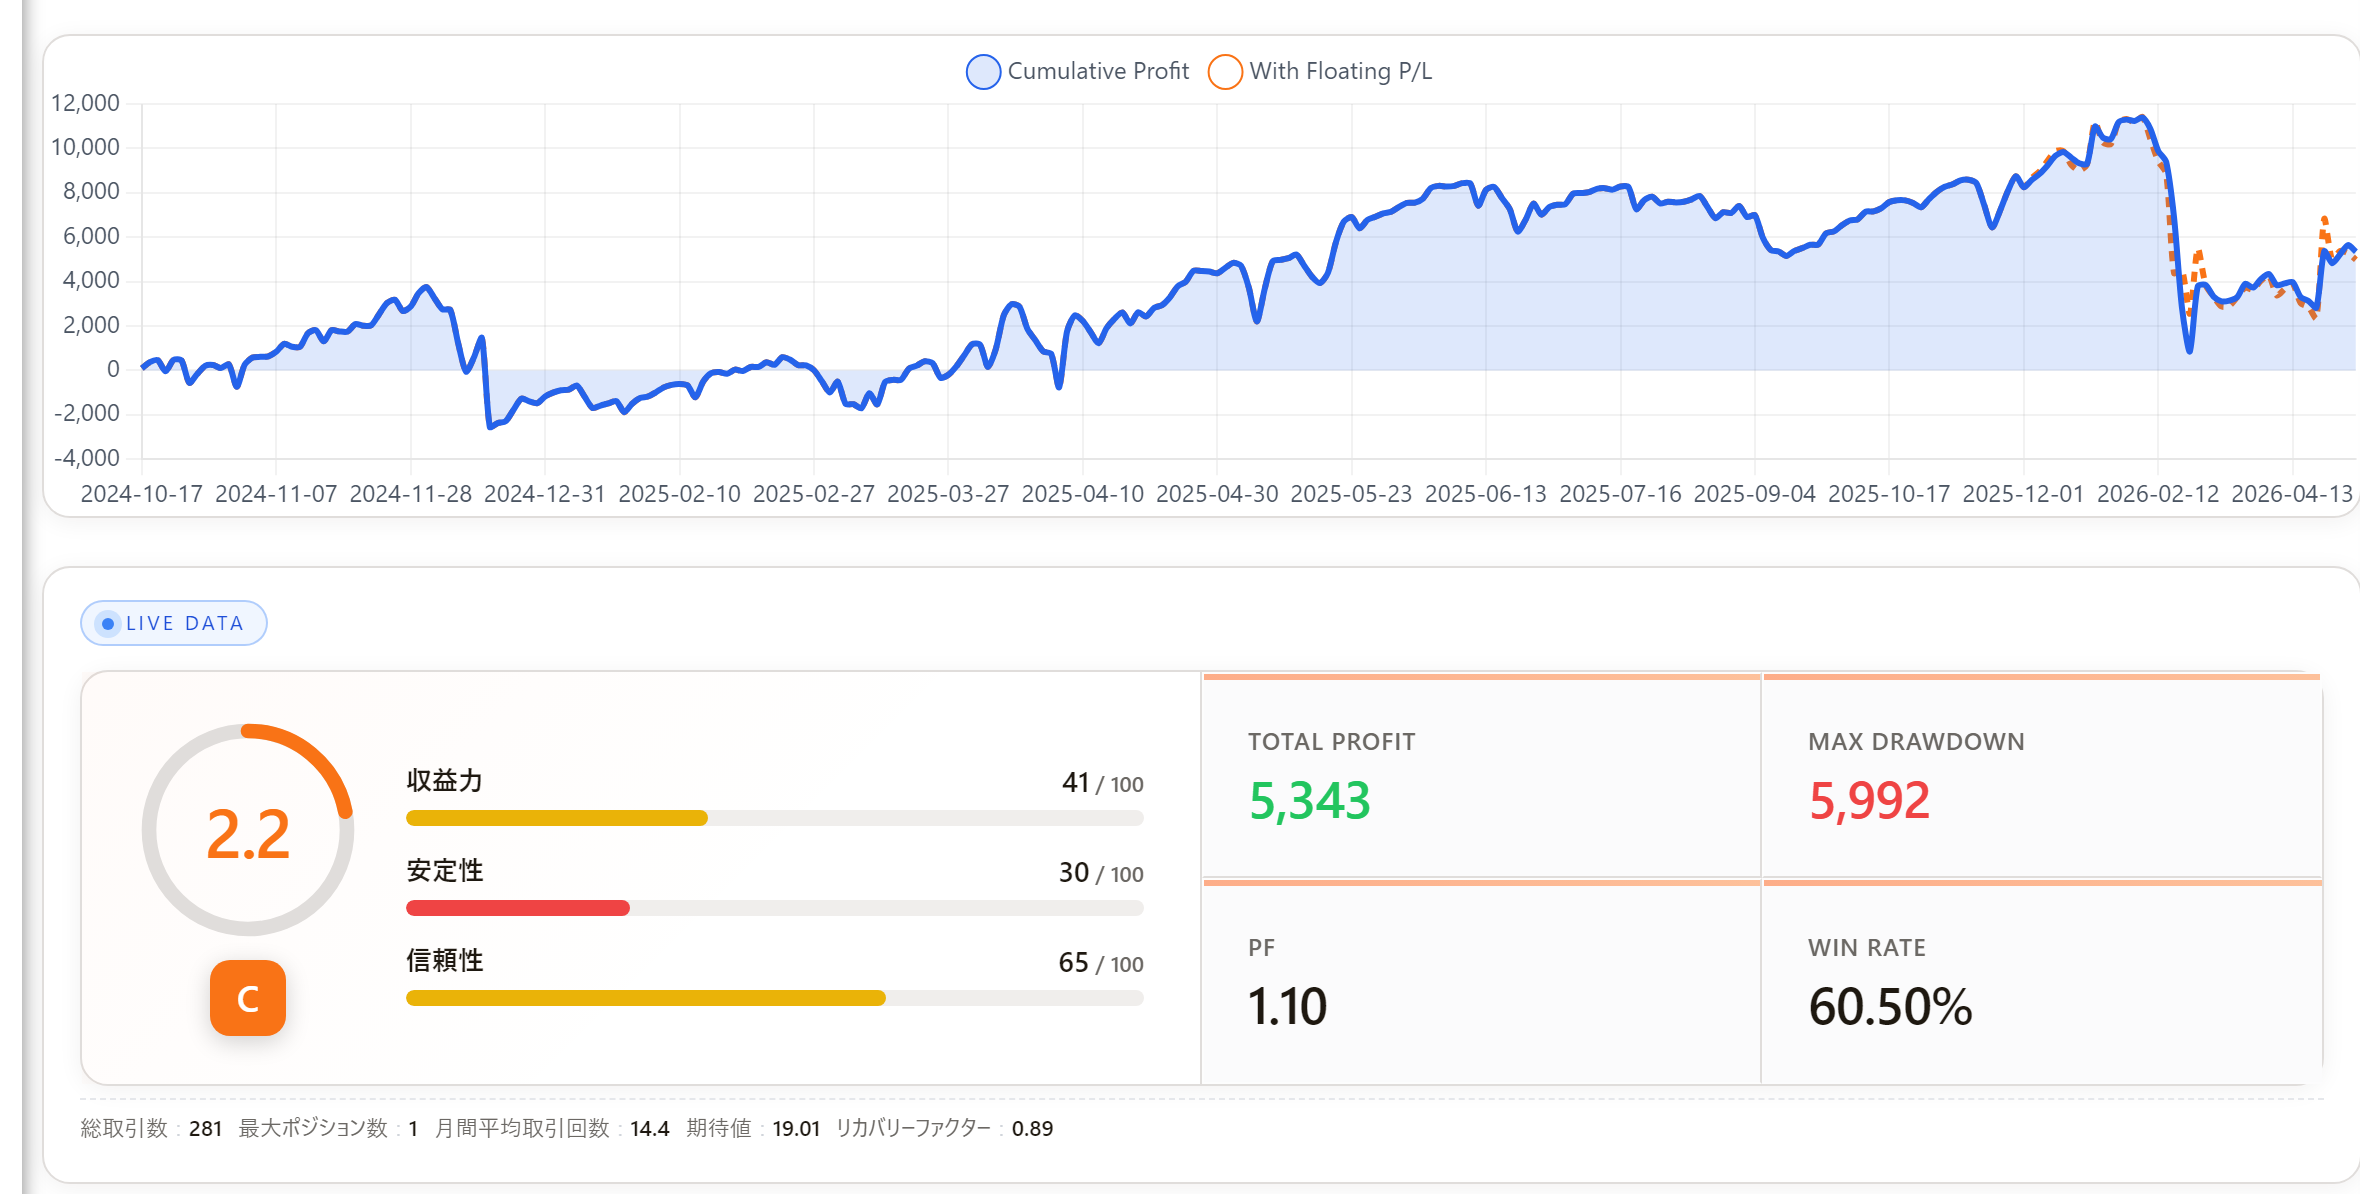Click the 30 / 100 score value

click(1101, 873)
